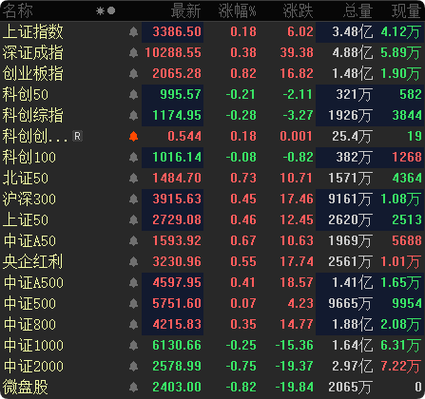Select the 创业板指 row name
This screenshot has height=399, width=425.
tap(33, 74)
